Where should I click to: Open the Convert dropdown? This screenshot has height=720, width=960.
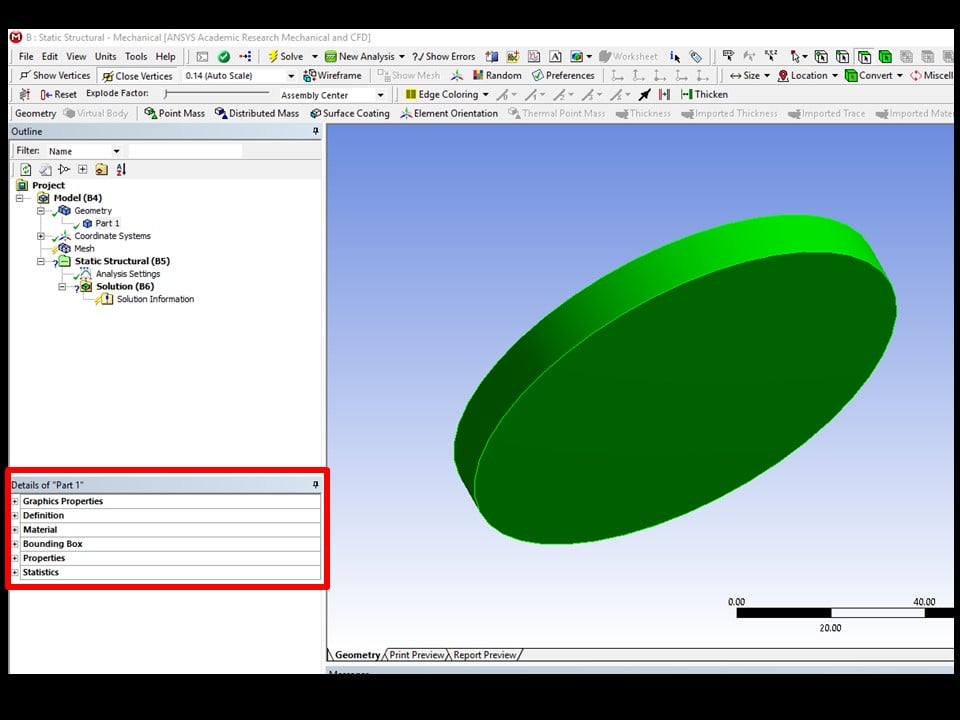coord(874,75)
